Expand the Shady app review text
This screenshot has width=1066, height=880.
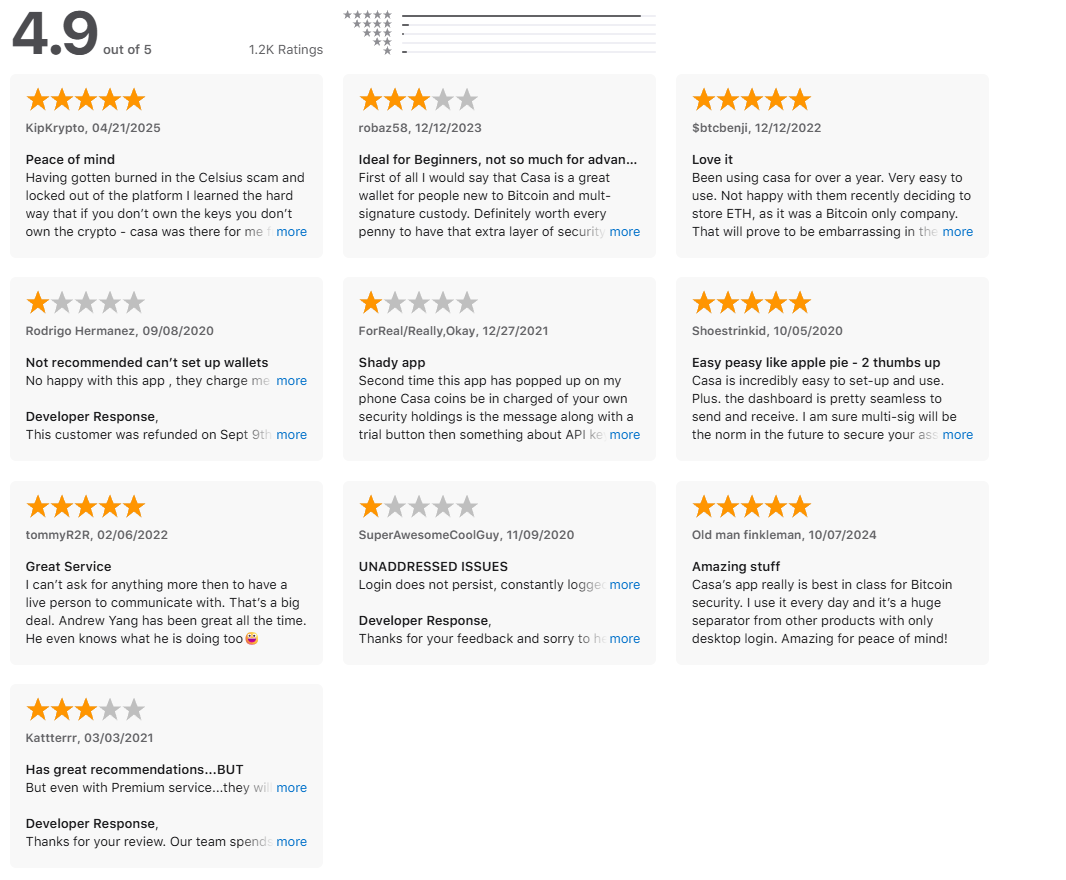(x=624, y=435)
